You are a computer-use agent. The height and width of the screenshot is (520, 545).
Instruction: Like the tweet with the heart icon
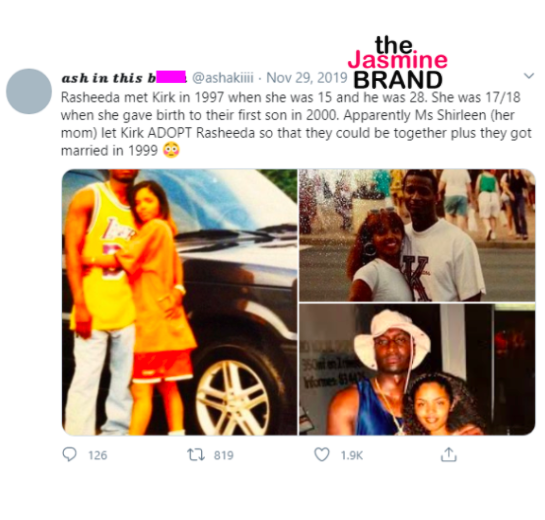[x=322, y=454]
